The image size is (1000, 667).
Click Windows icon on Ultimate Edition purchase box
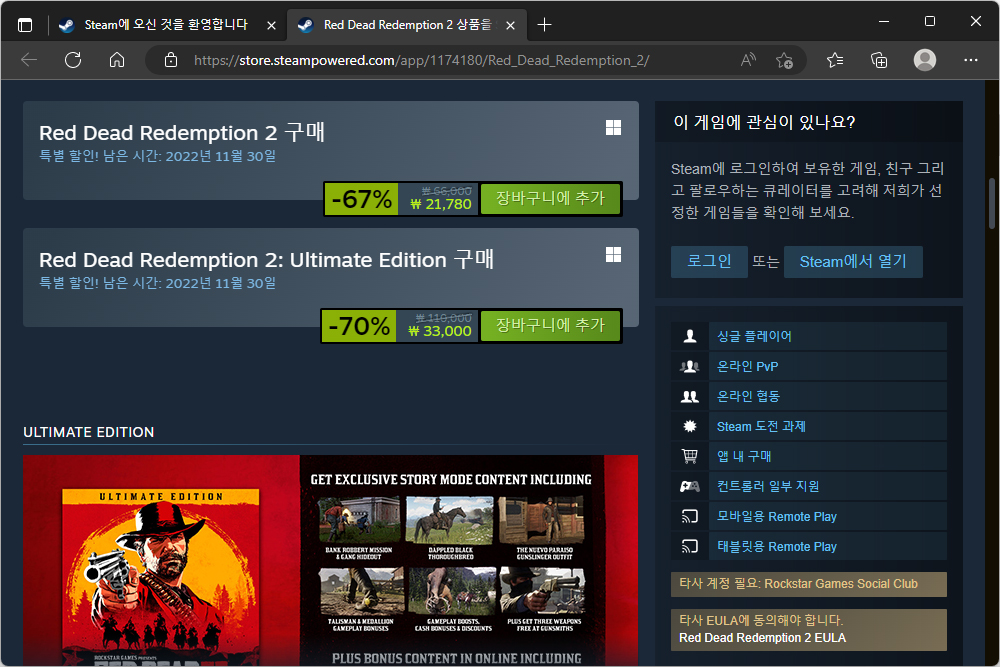click(x=613, y=254)
